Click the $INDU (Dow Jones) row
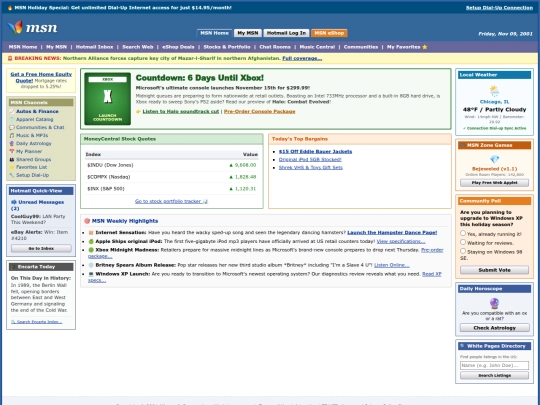The width and height of the screenshot is (540, 405). pos(172,165)
